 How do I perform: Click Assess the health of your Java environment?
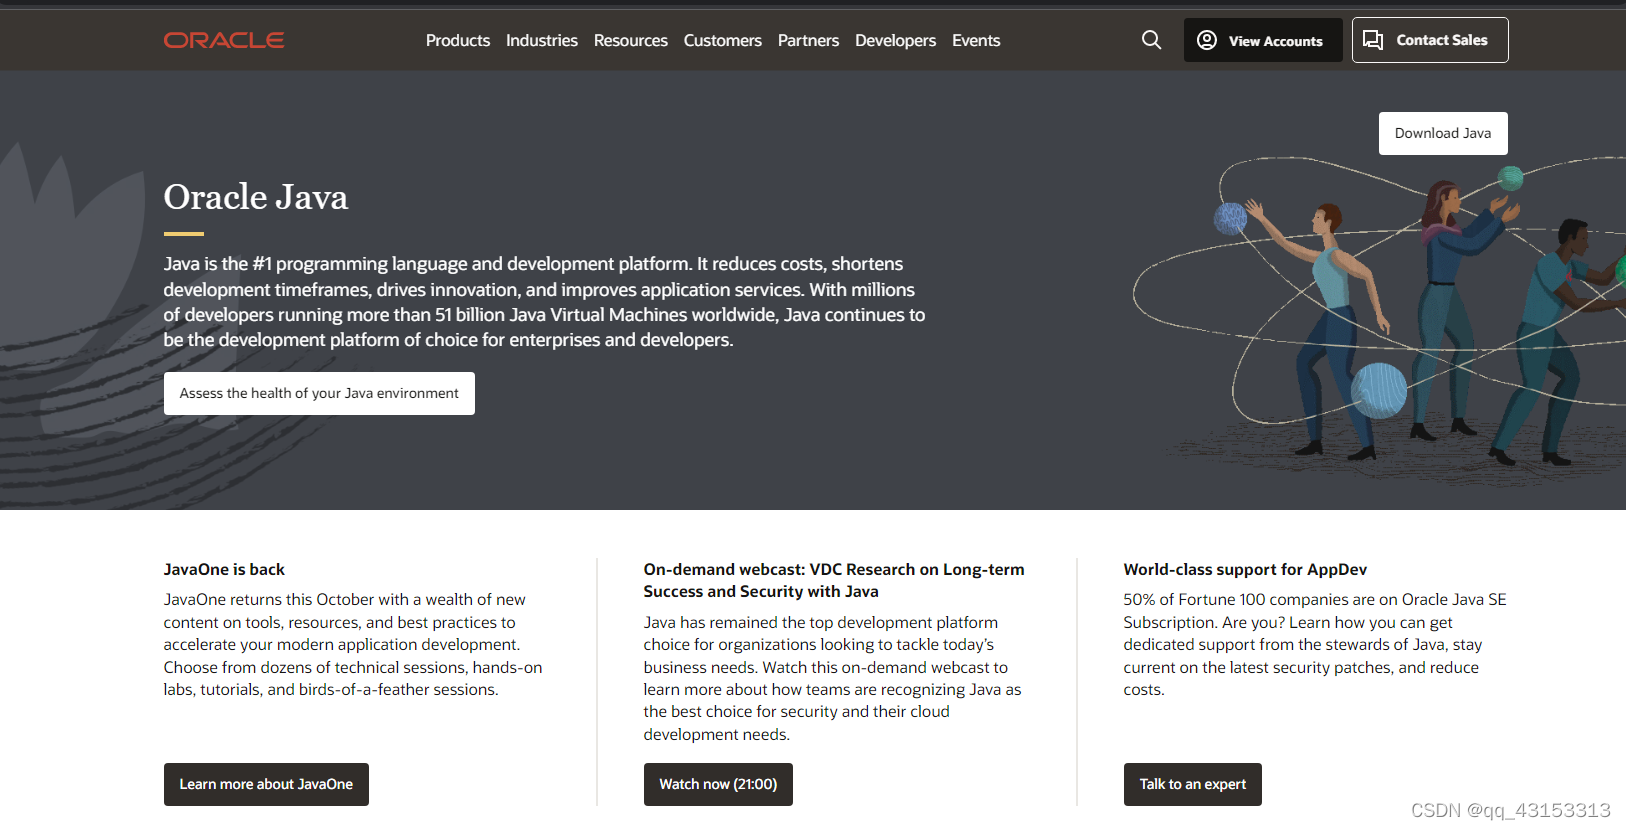coord(319,393)
